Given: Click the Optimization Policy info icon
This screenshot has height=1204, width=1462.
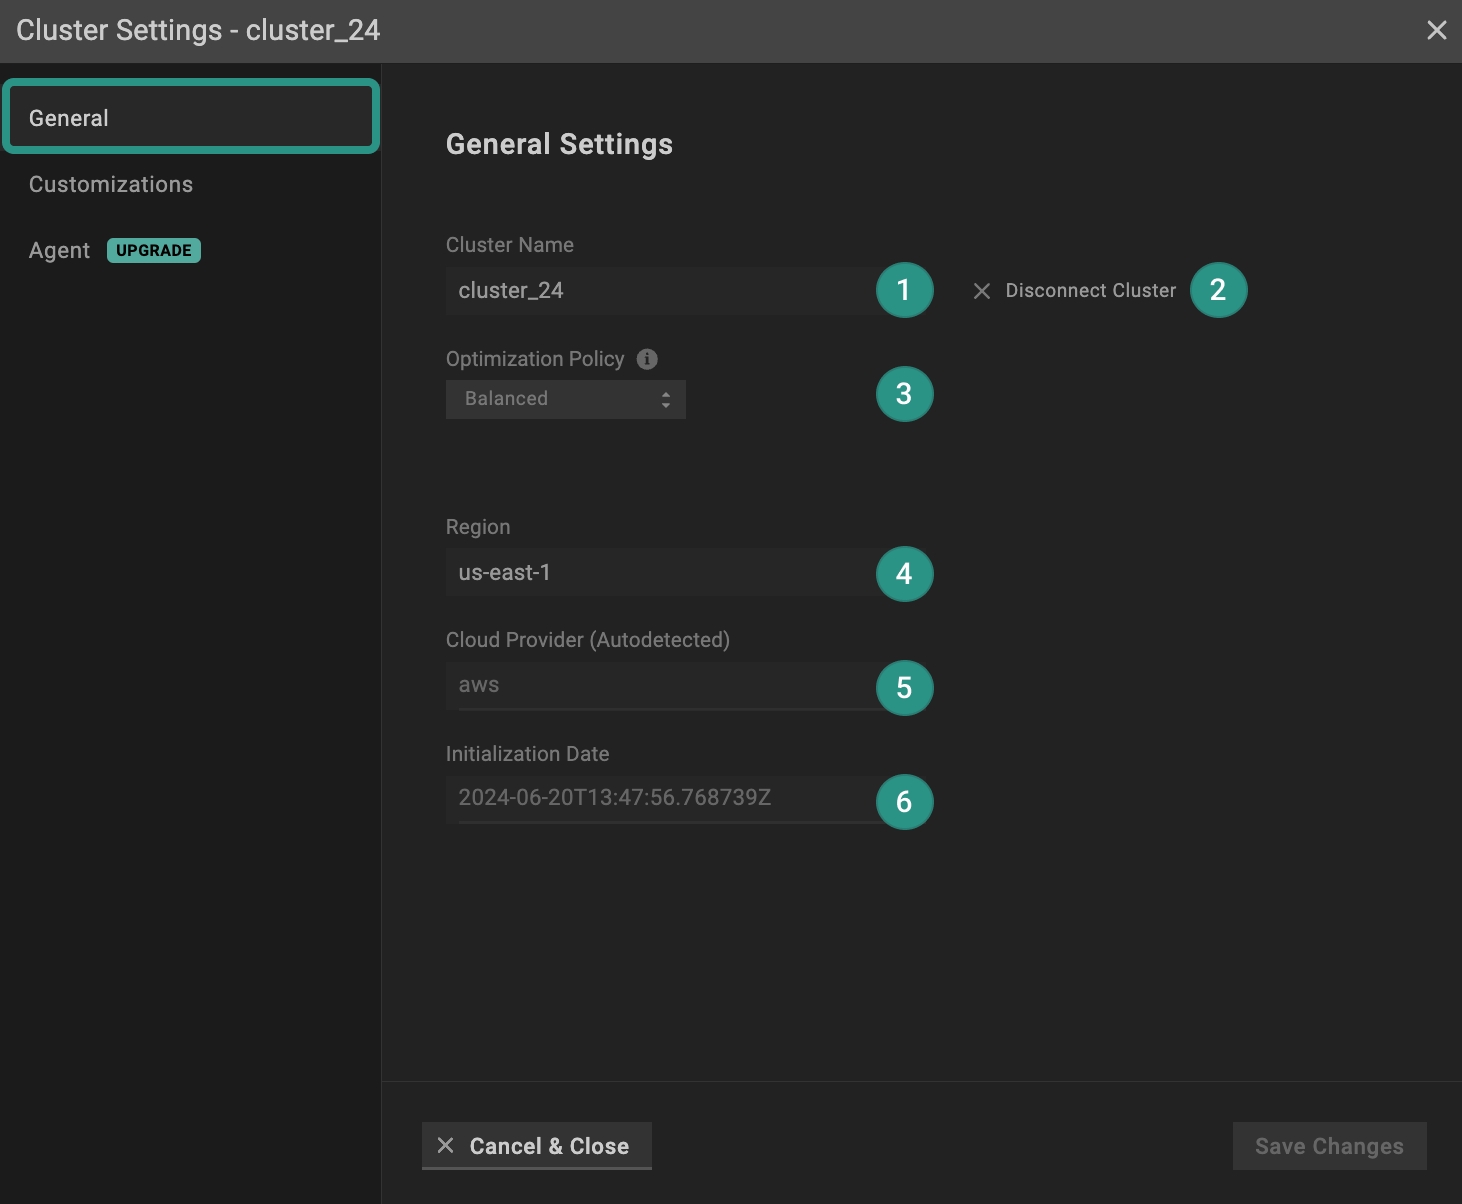Looking at the screenshot, I should [x=647, y=359].
